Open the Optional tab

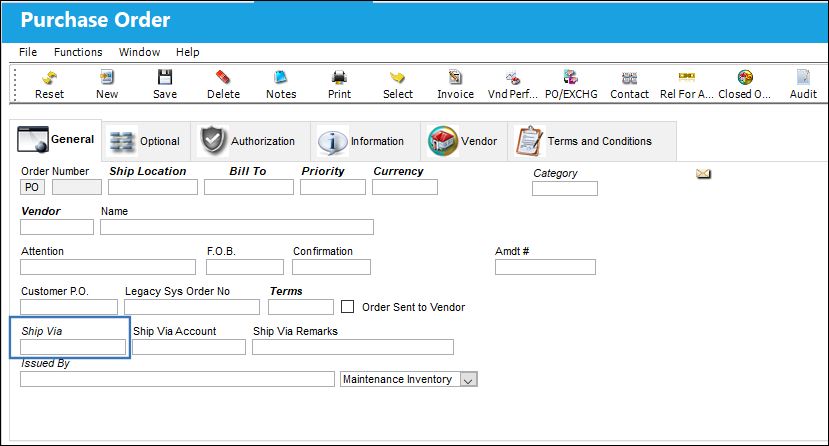pyautogui.click(x=145, y=141)
